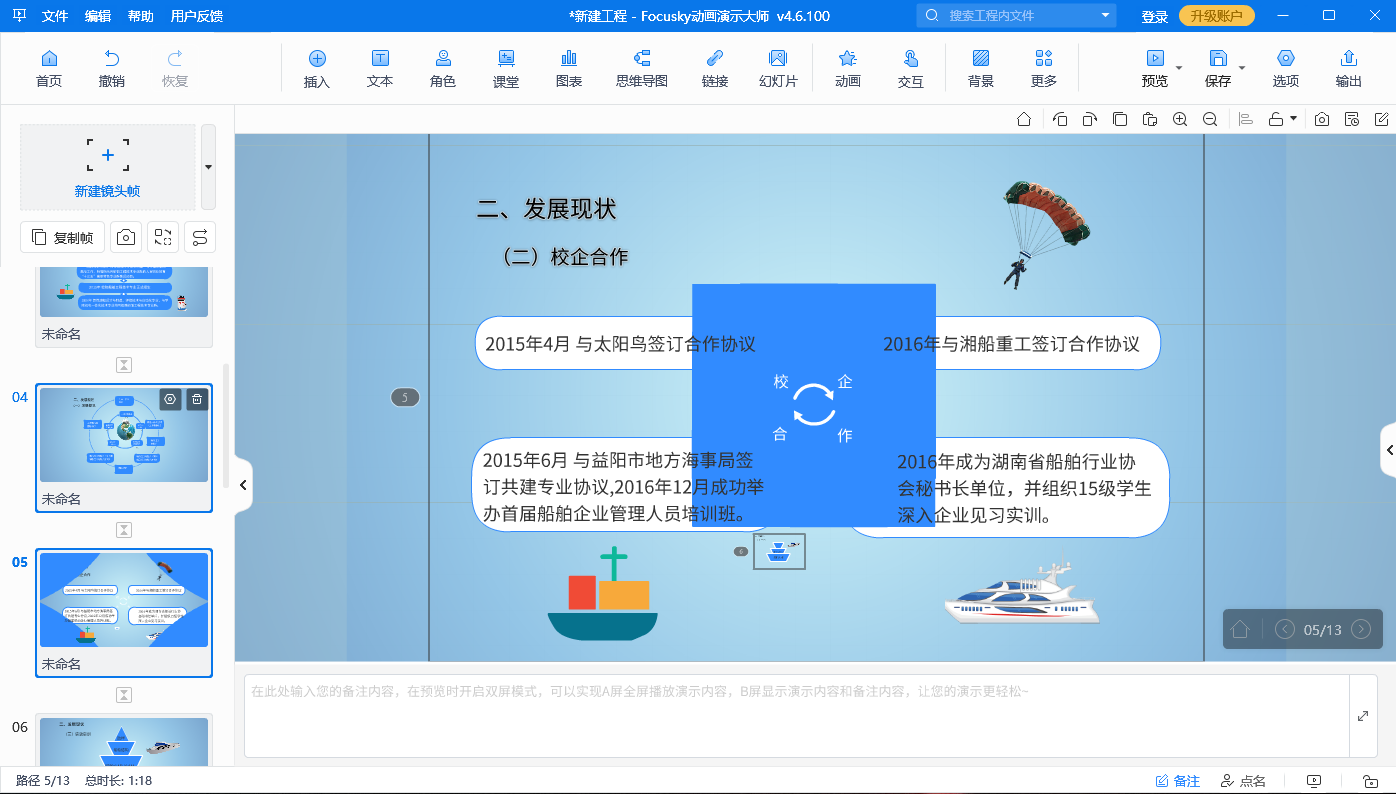
Task: Click the 链接 link tool
Action: click(715, 68)
